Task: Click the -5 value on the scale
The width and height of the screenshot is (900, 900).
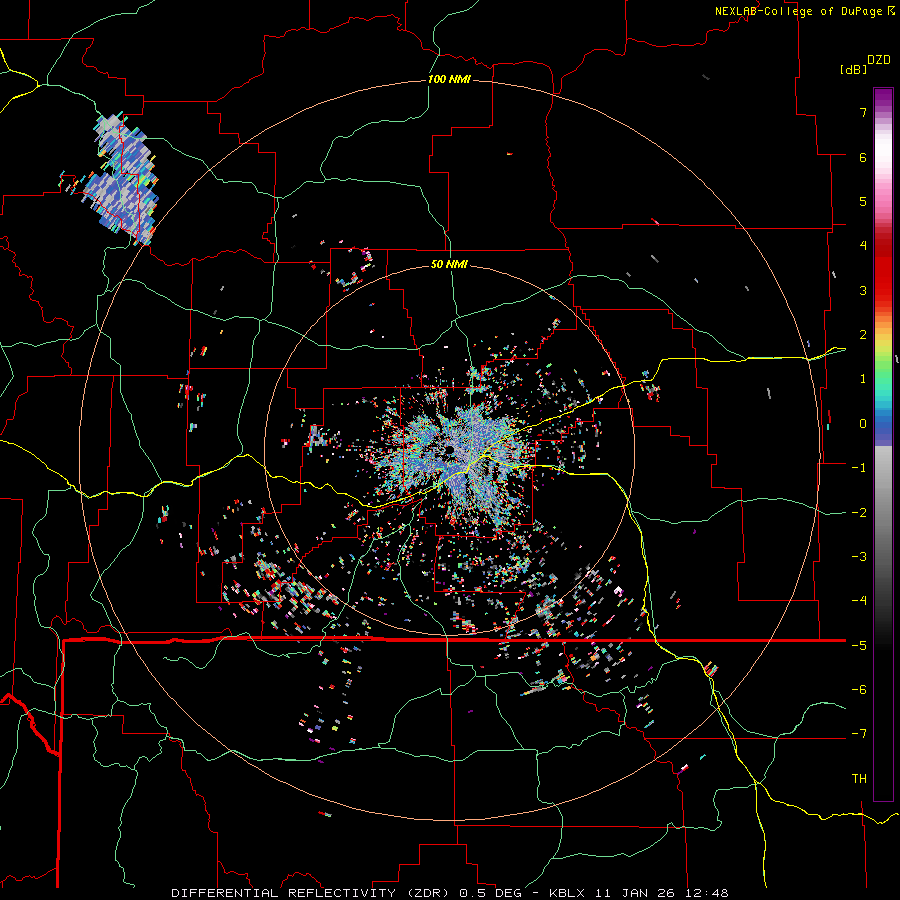Action: click(859, 646)
